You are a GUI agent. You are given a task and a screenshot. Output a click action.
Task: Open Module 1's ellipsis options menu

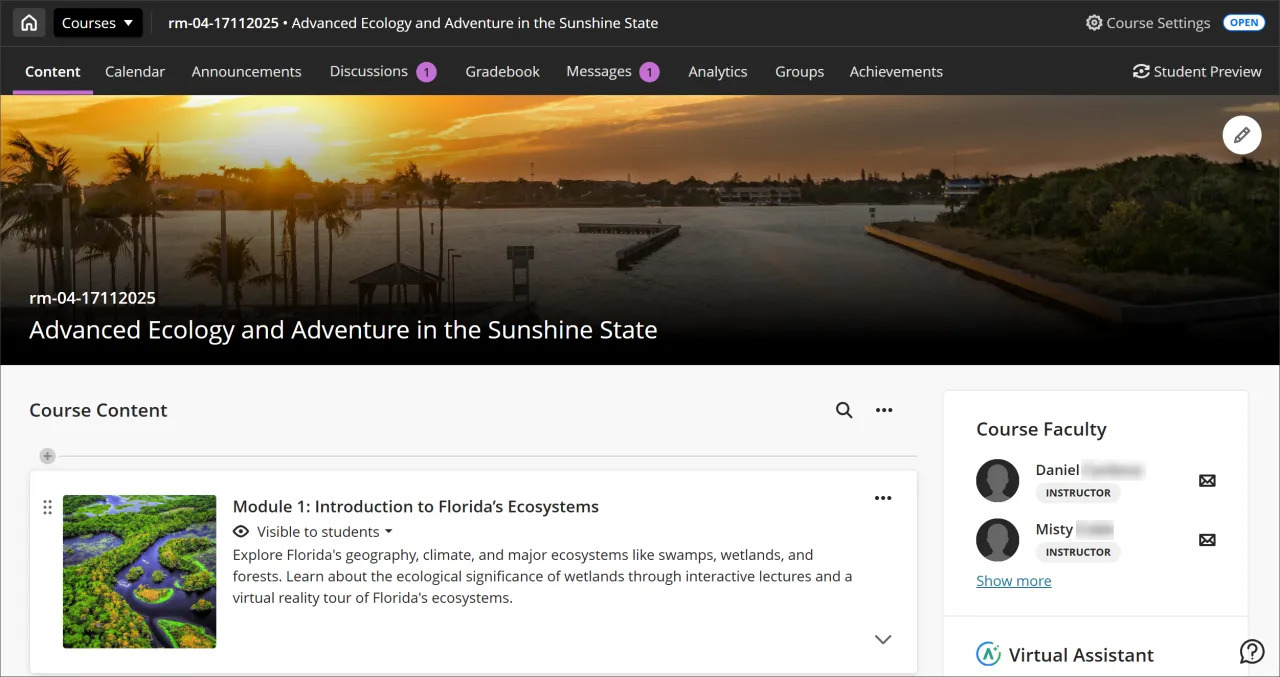tap(883, 497)
